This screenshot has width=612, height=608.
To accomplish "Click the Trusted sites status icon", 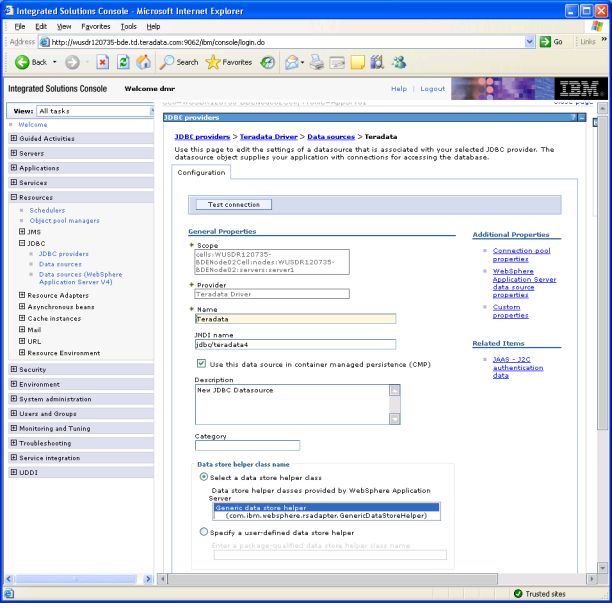I will pos(518,594).
